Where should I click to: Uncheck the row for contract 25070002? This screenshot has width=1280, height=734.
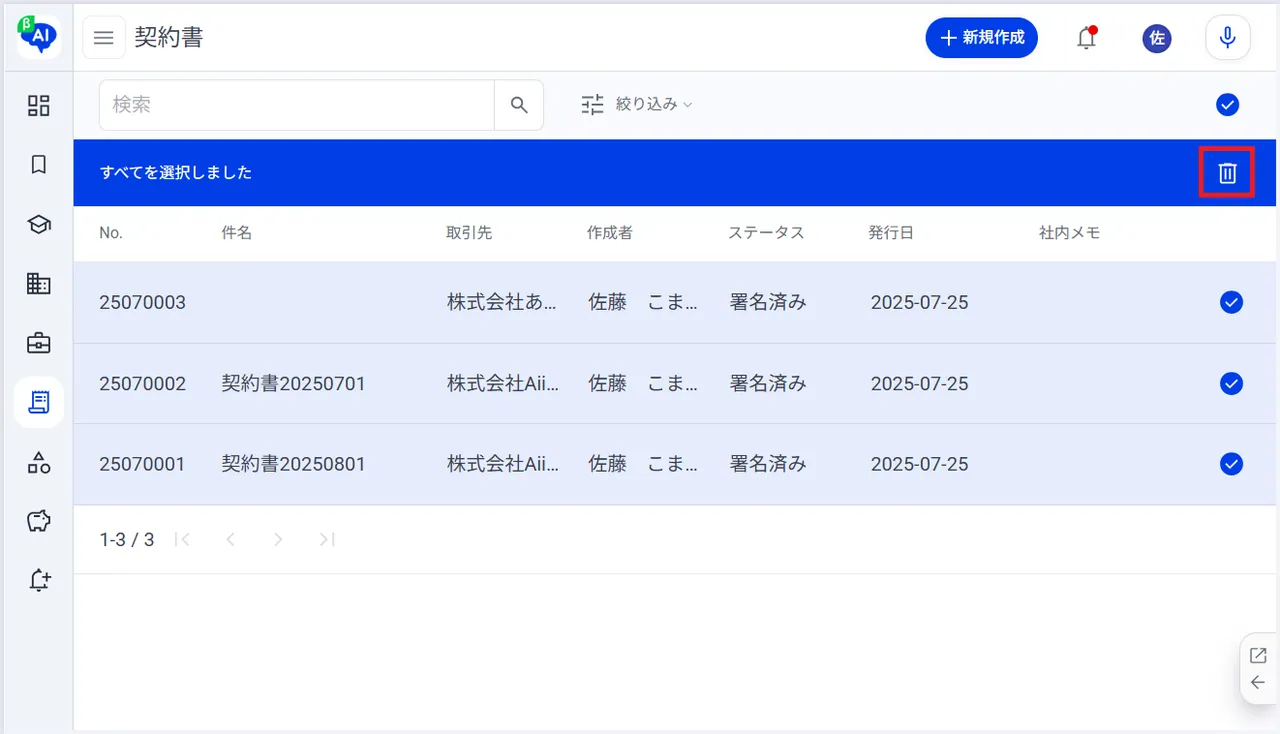(x=1231, y=383)
